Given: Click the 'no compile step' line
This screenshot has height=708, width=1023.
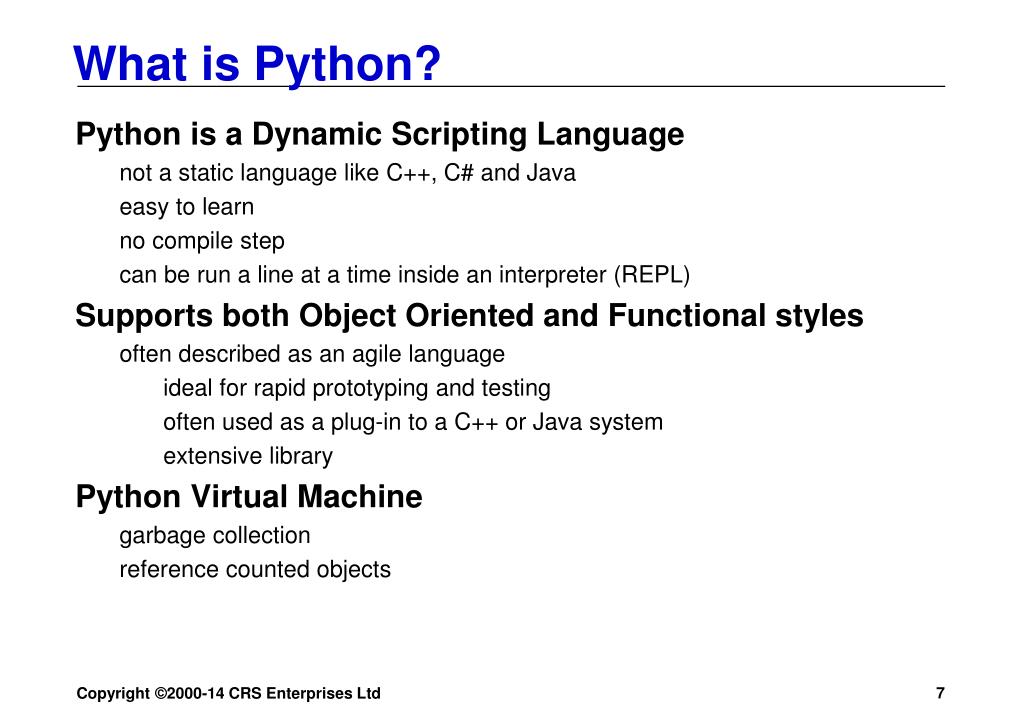Looking at the screenshot, I should (x=202, y=241).
